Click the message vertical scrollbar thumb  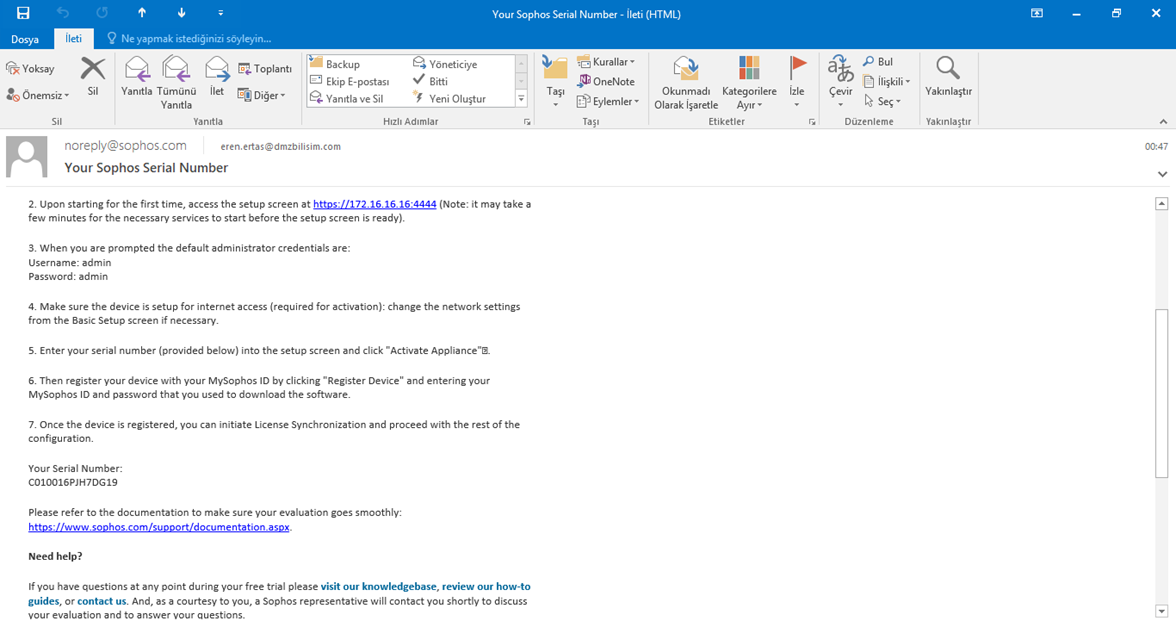[x=1162, y=393]
